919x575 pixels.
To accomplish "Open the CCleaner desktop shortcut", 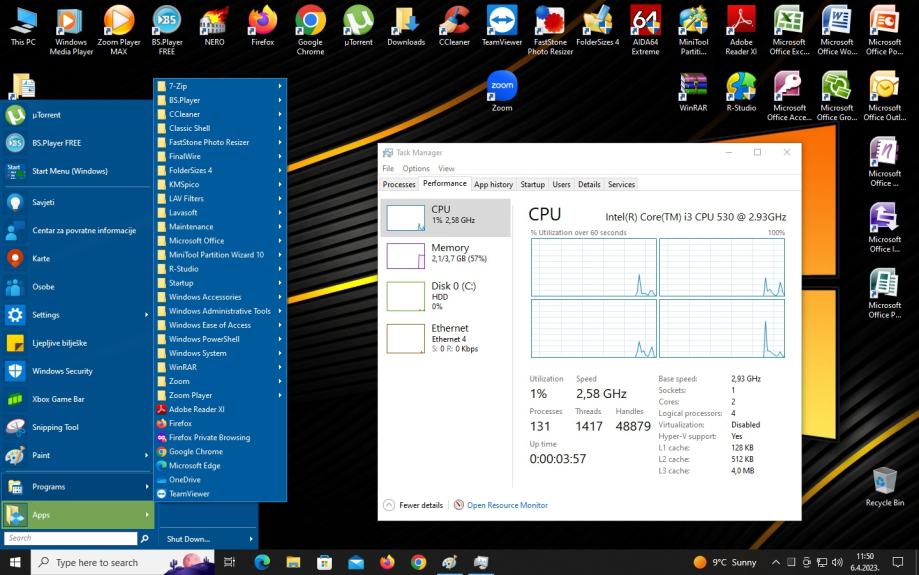I will click(454, 25).
